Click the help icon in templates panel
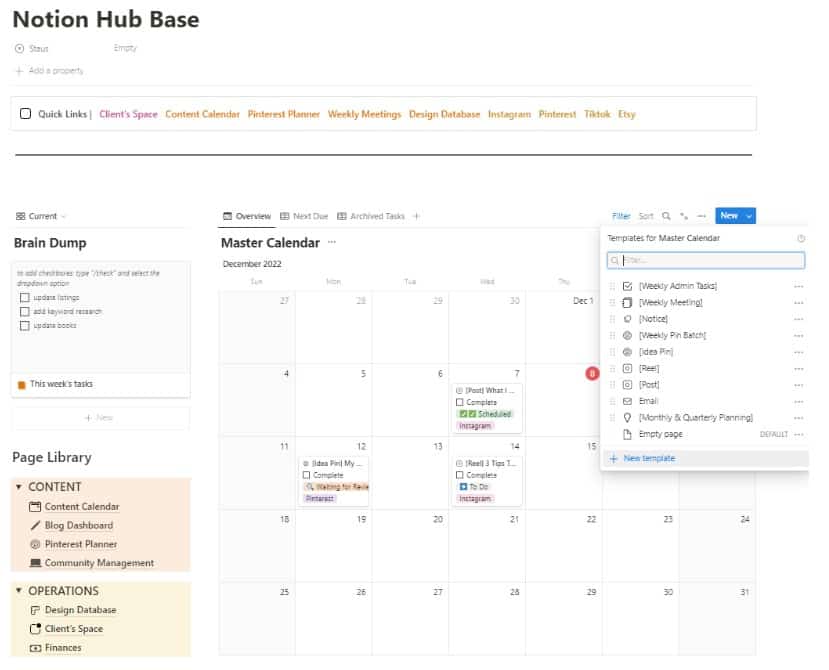The image size is (829, 670). [801, 238]
